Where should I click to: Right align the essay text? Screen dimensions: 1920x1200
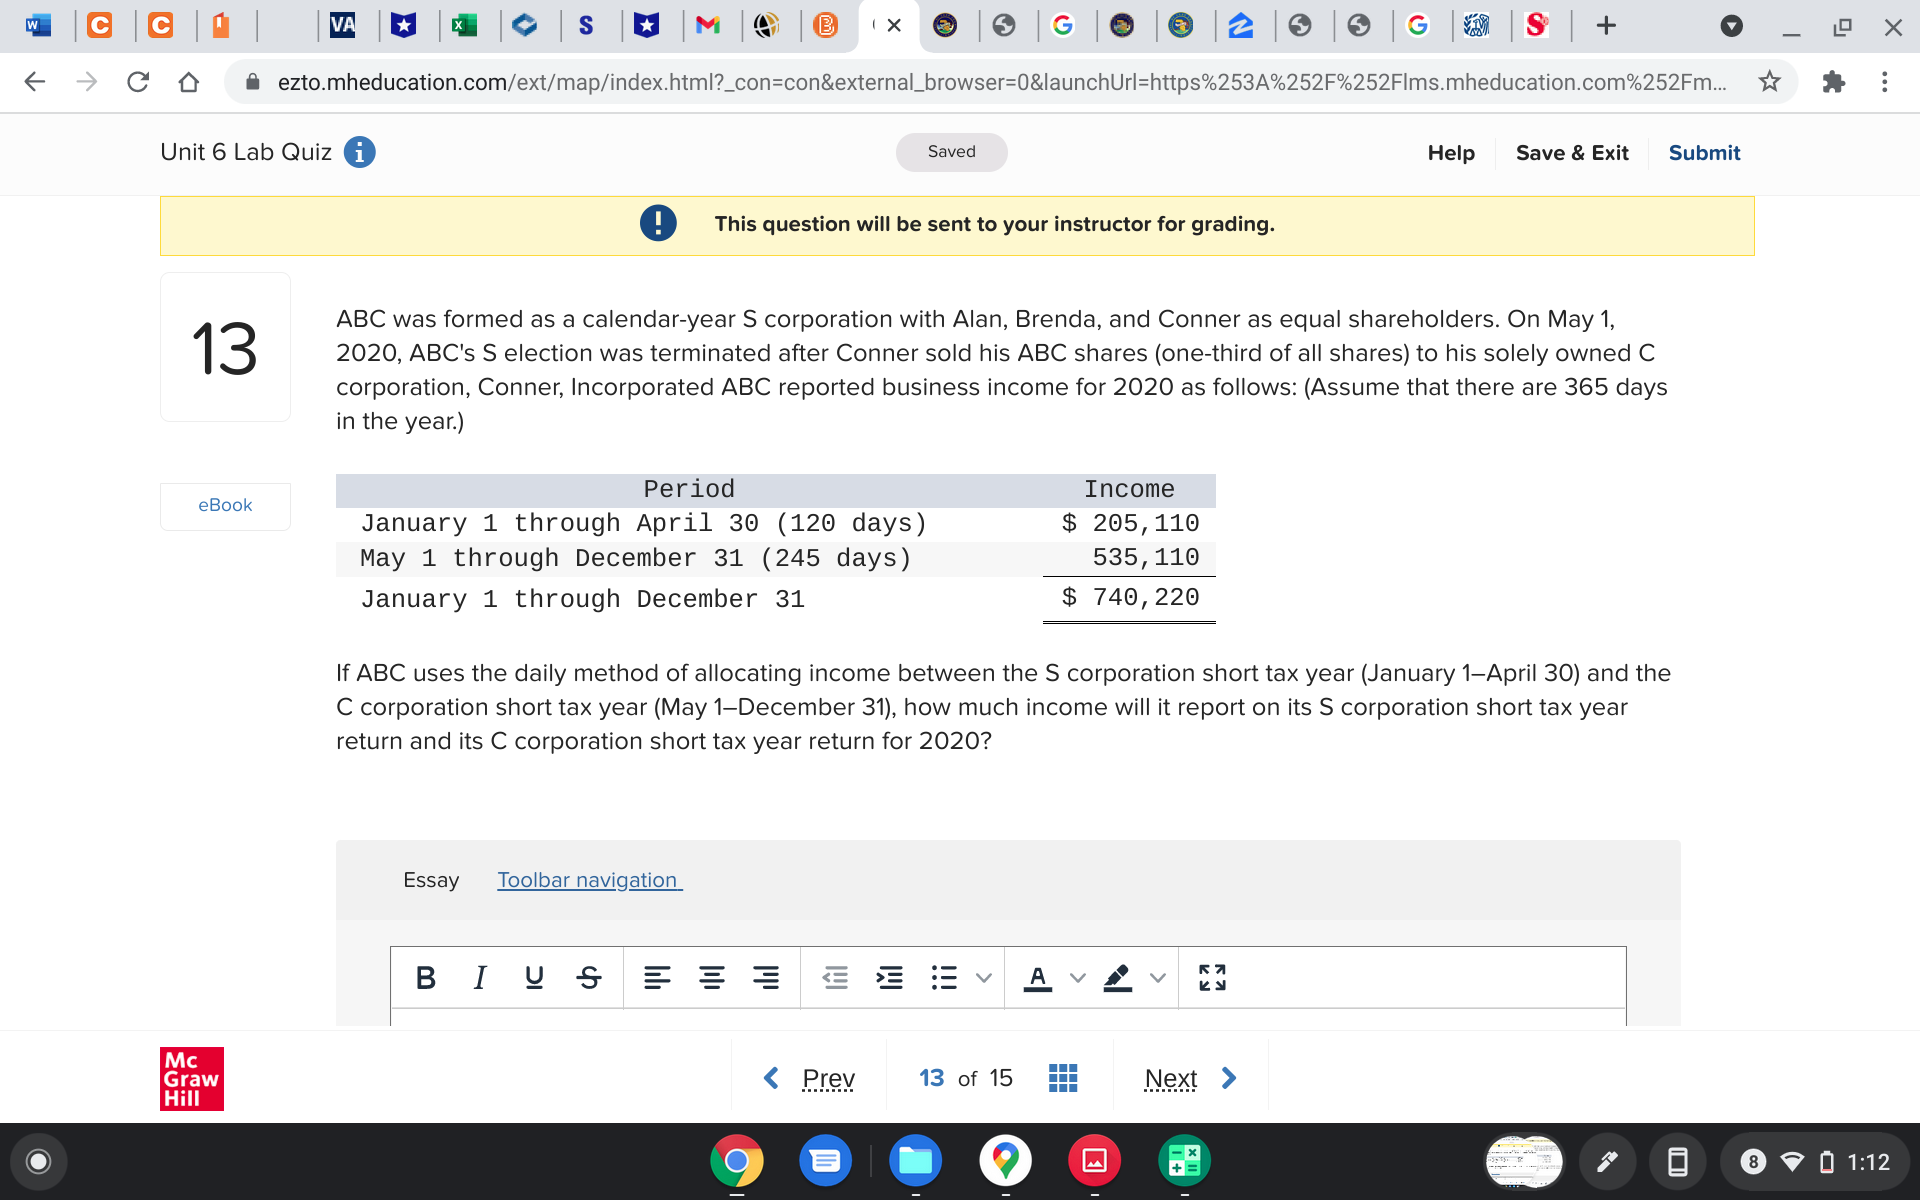(x=766, y=977)
